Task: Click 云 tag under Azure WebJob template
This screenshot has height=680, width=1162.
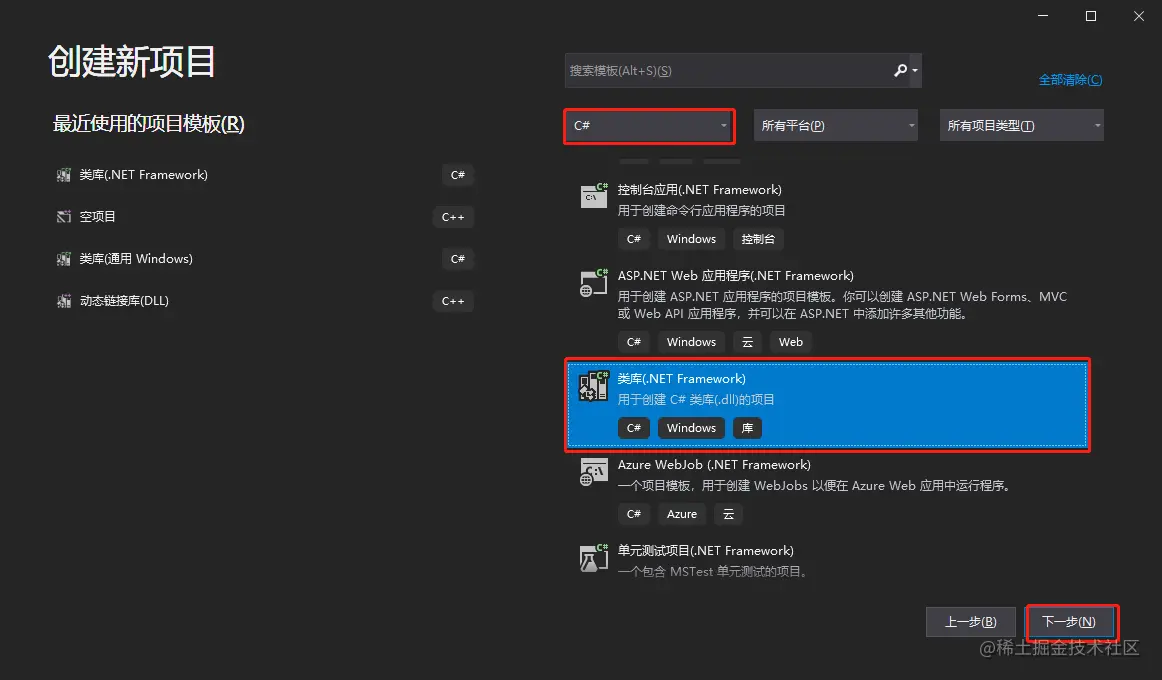Action: pos(728,514)
